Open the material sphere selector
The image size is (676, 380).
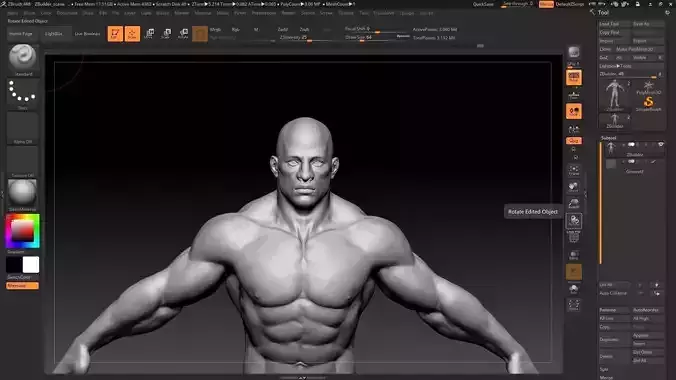tap(22, 195)
